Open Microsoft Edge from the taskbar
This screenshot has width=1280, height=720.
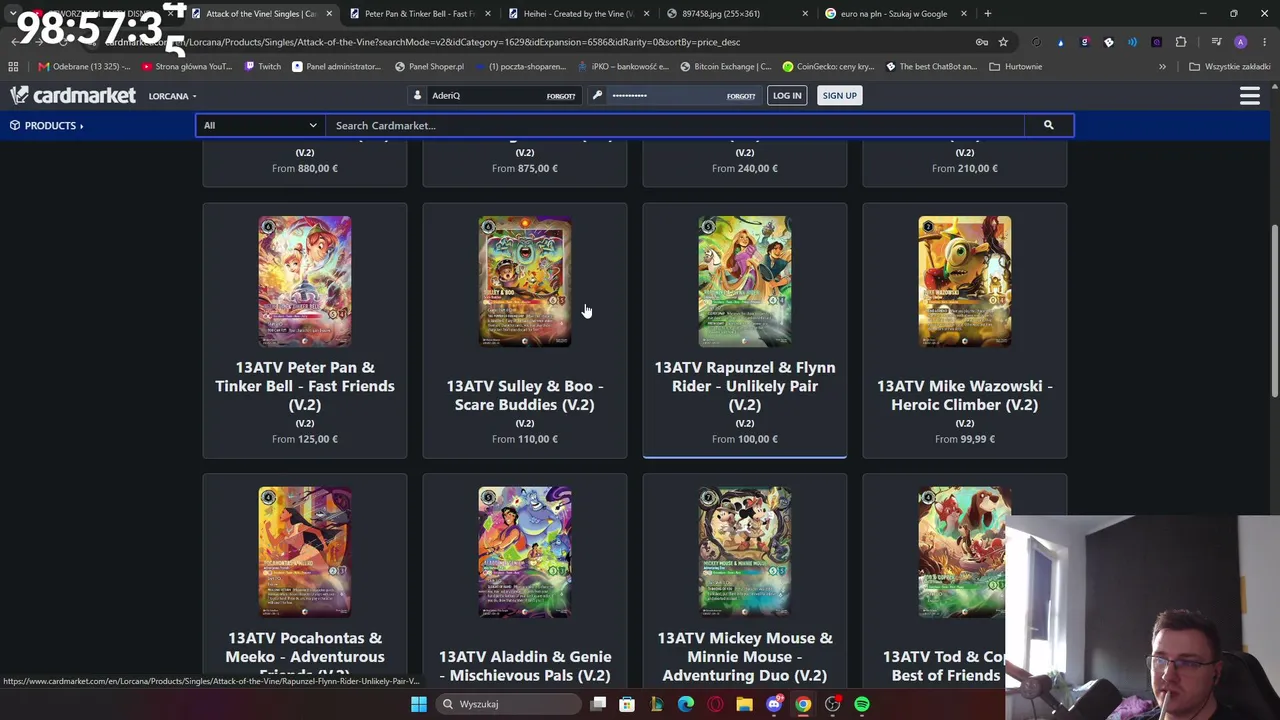[686, 704]
